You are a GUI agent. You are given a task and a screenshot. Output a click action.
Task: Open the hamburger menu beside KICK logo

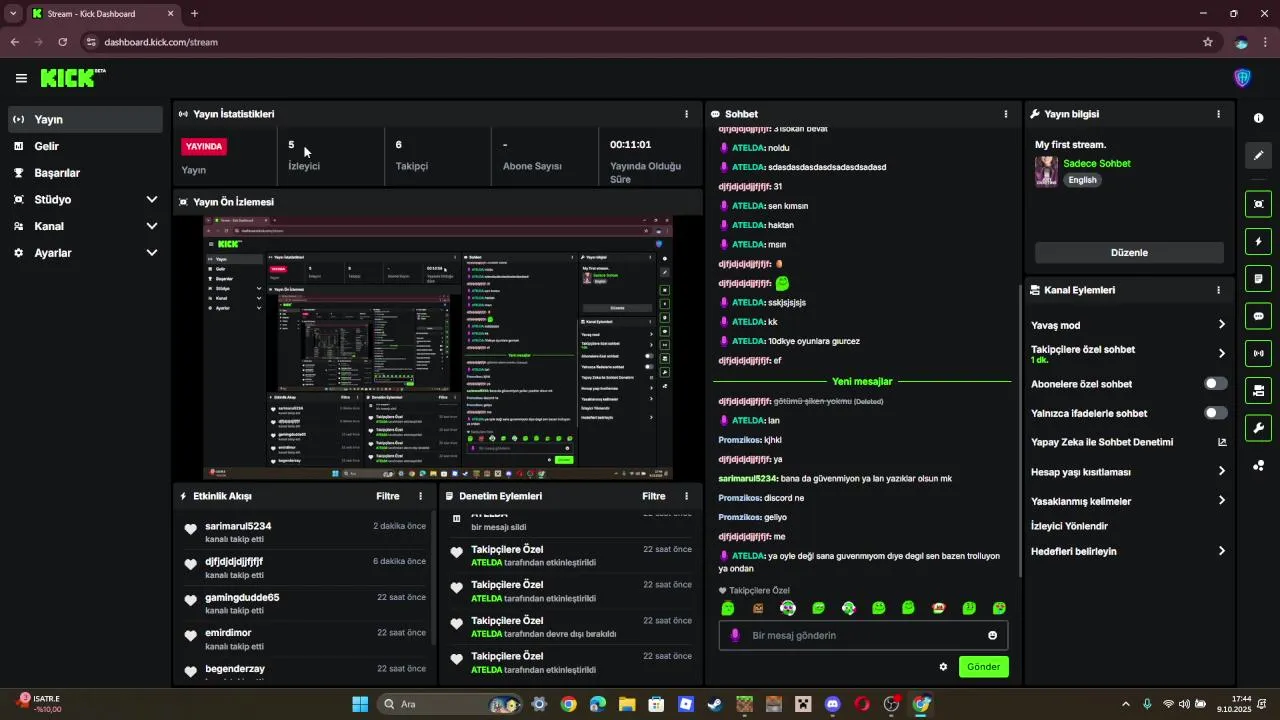tap(21, 78)
